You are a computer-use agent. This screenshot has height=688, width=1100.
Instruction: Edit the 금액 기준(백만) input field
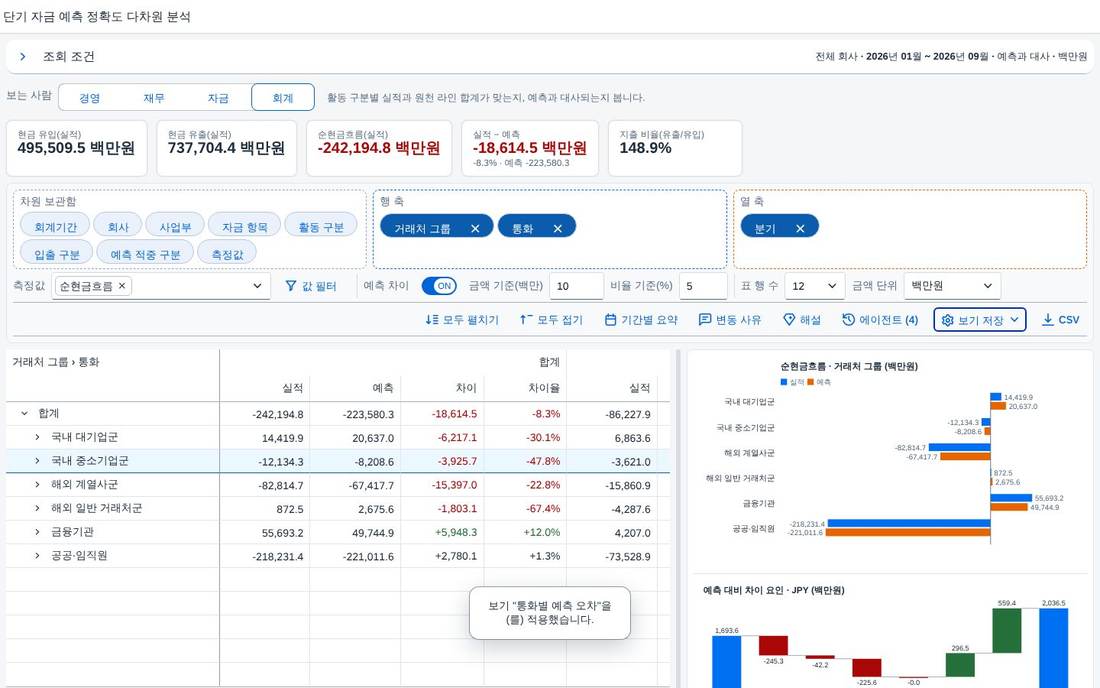tap(576, 286)
